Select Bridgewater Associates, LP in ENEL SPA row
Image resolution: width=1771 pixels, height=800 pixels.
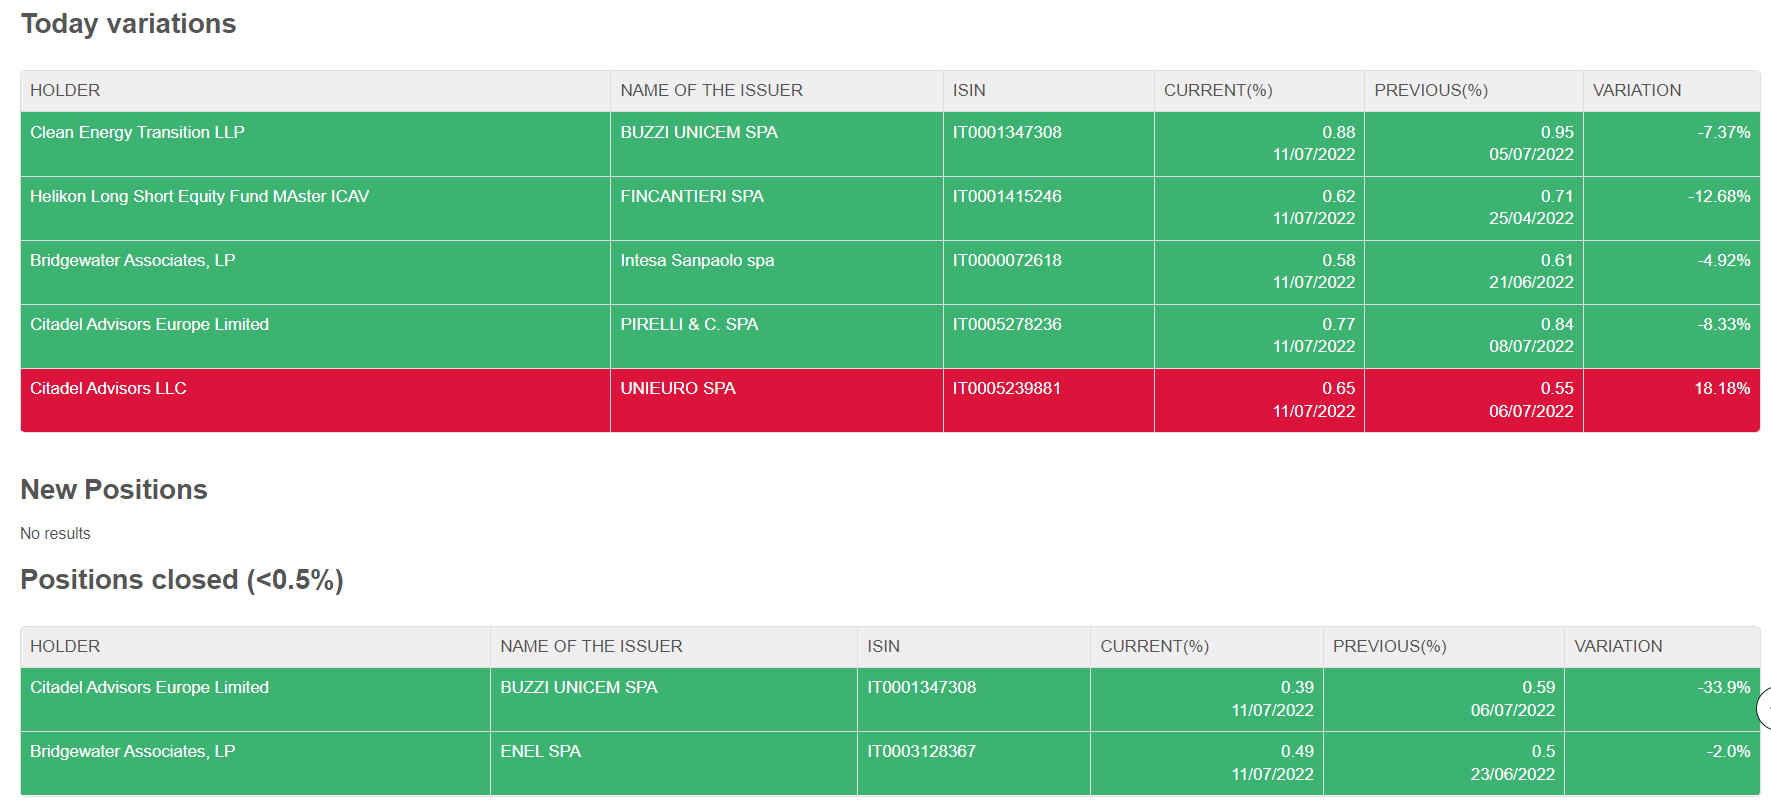coord(133,751)
